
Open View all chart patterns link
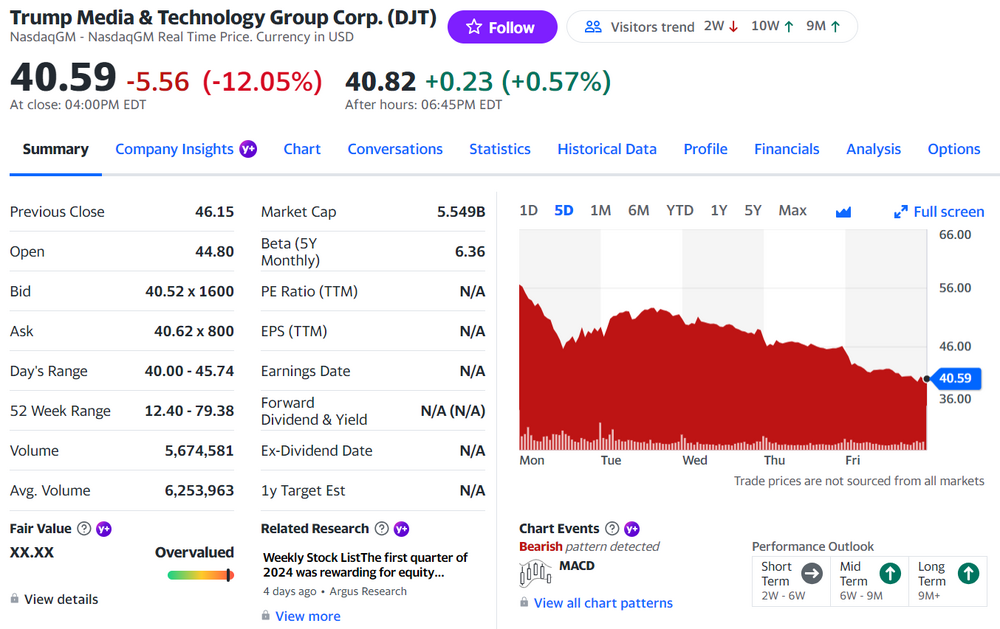[603, 603]
